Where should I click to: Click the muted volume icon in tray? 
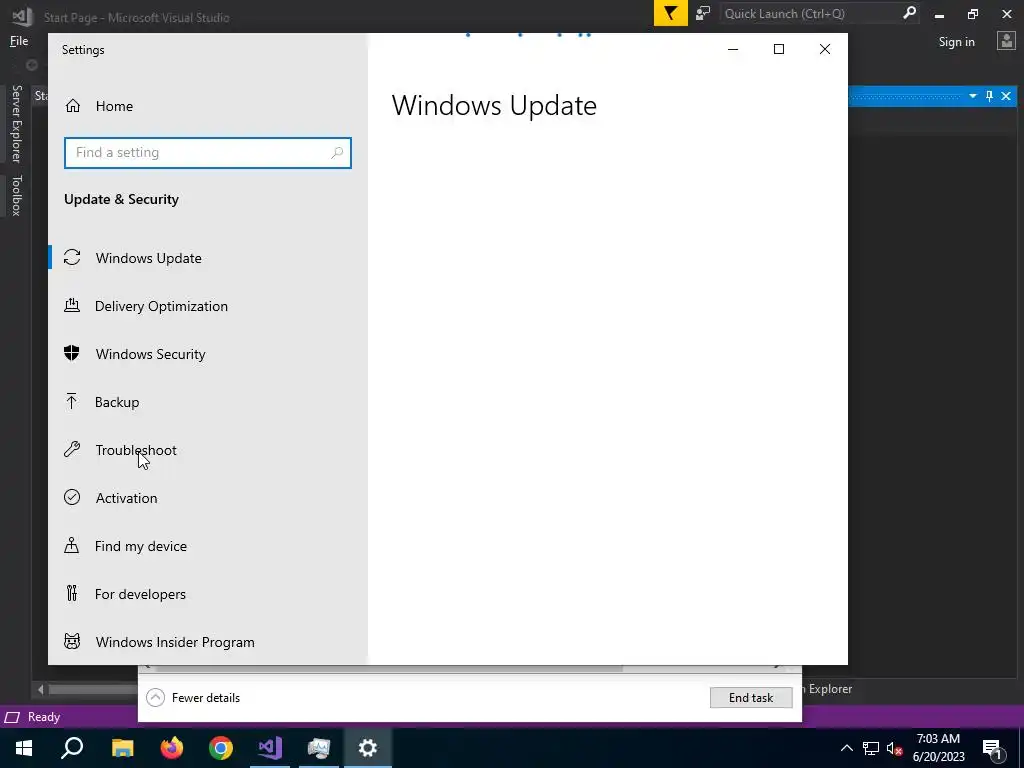(895, 748)
